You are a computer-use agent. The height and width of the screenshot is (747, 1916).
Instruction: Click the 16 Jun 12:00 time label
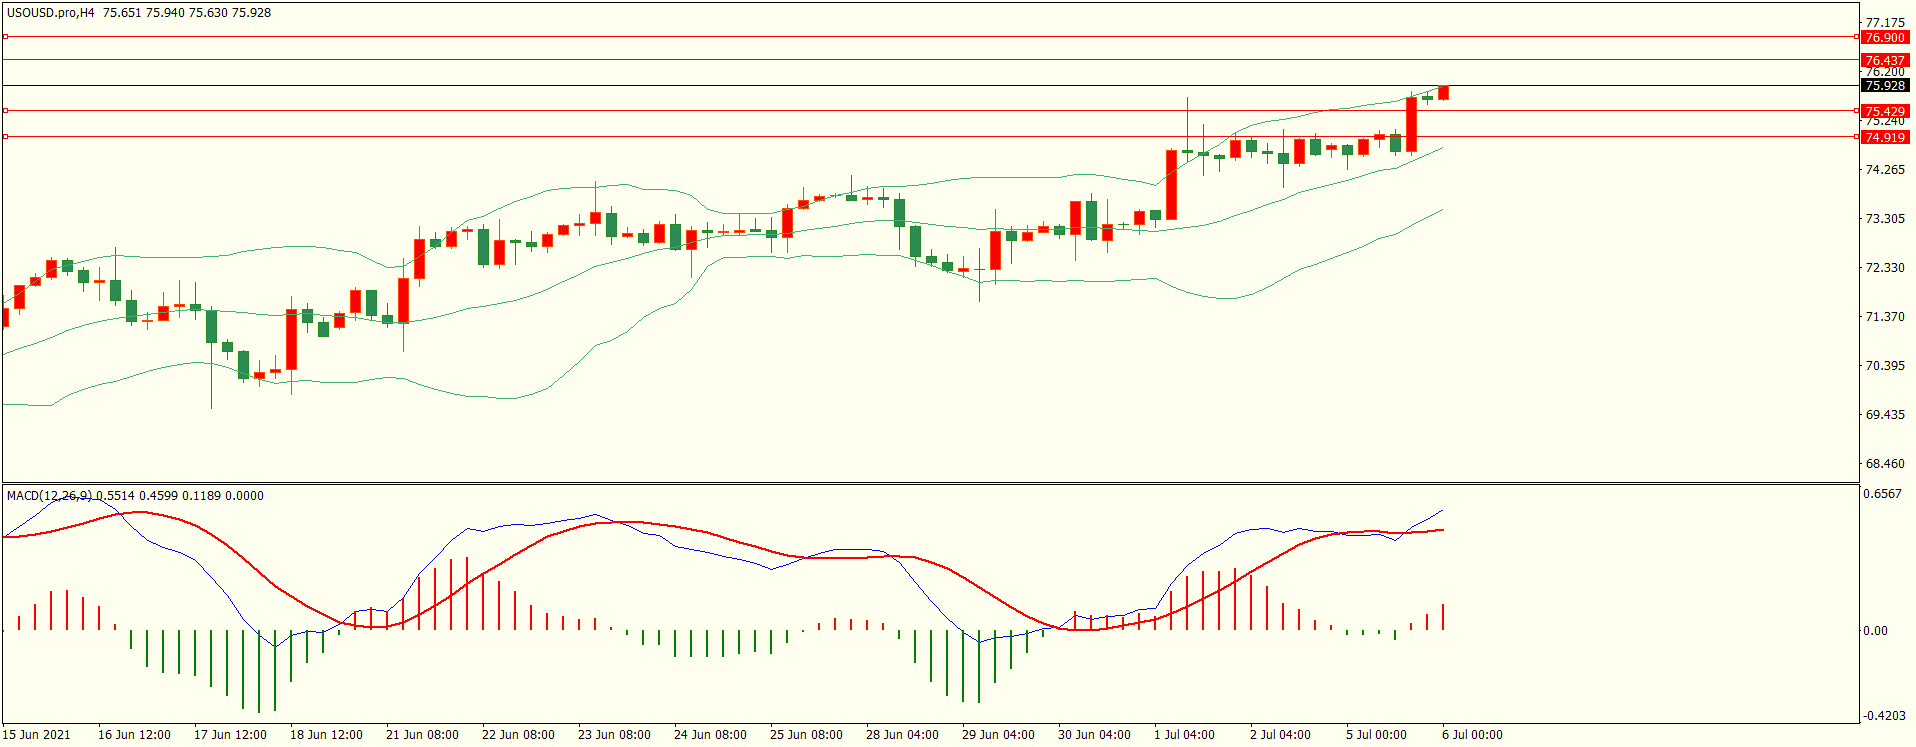pos(134,735)
